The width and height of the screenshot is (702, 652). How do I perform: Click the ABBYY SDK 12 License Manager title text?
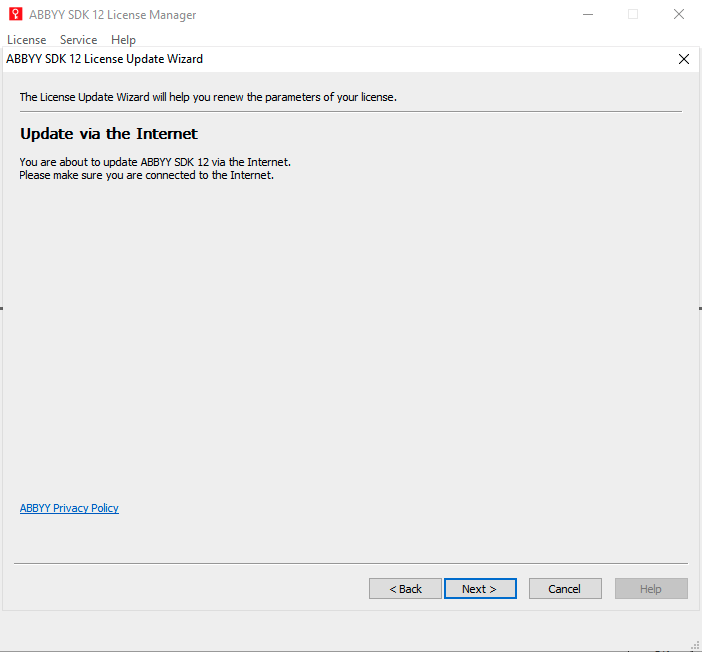(113, 15)
